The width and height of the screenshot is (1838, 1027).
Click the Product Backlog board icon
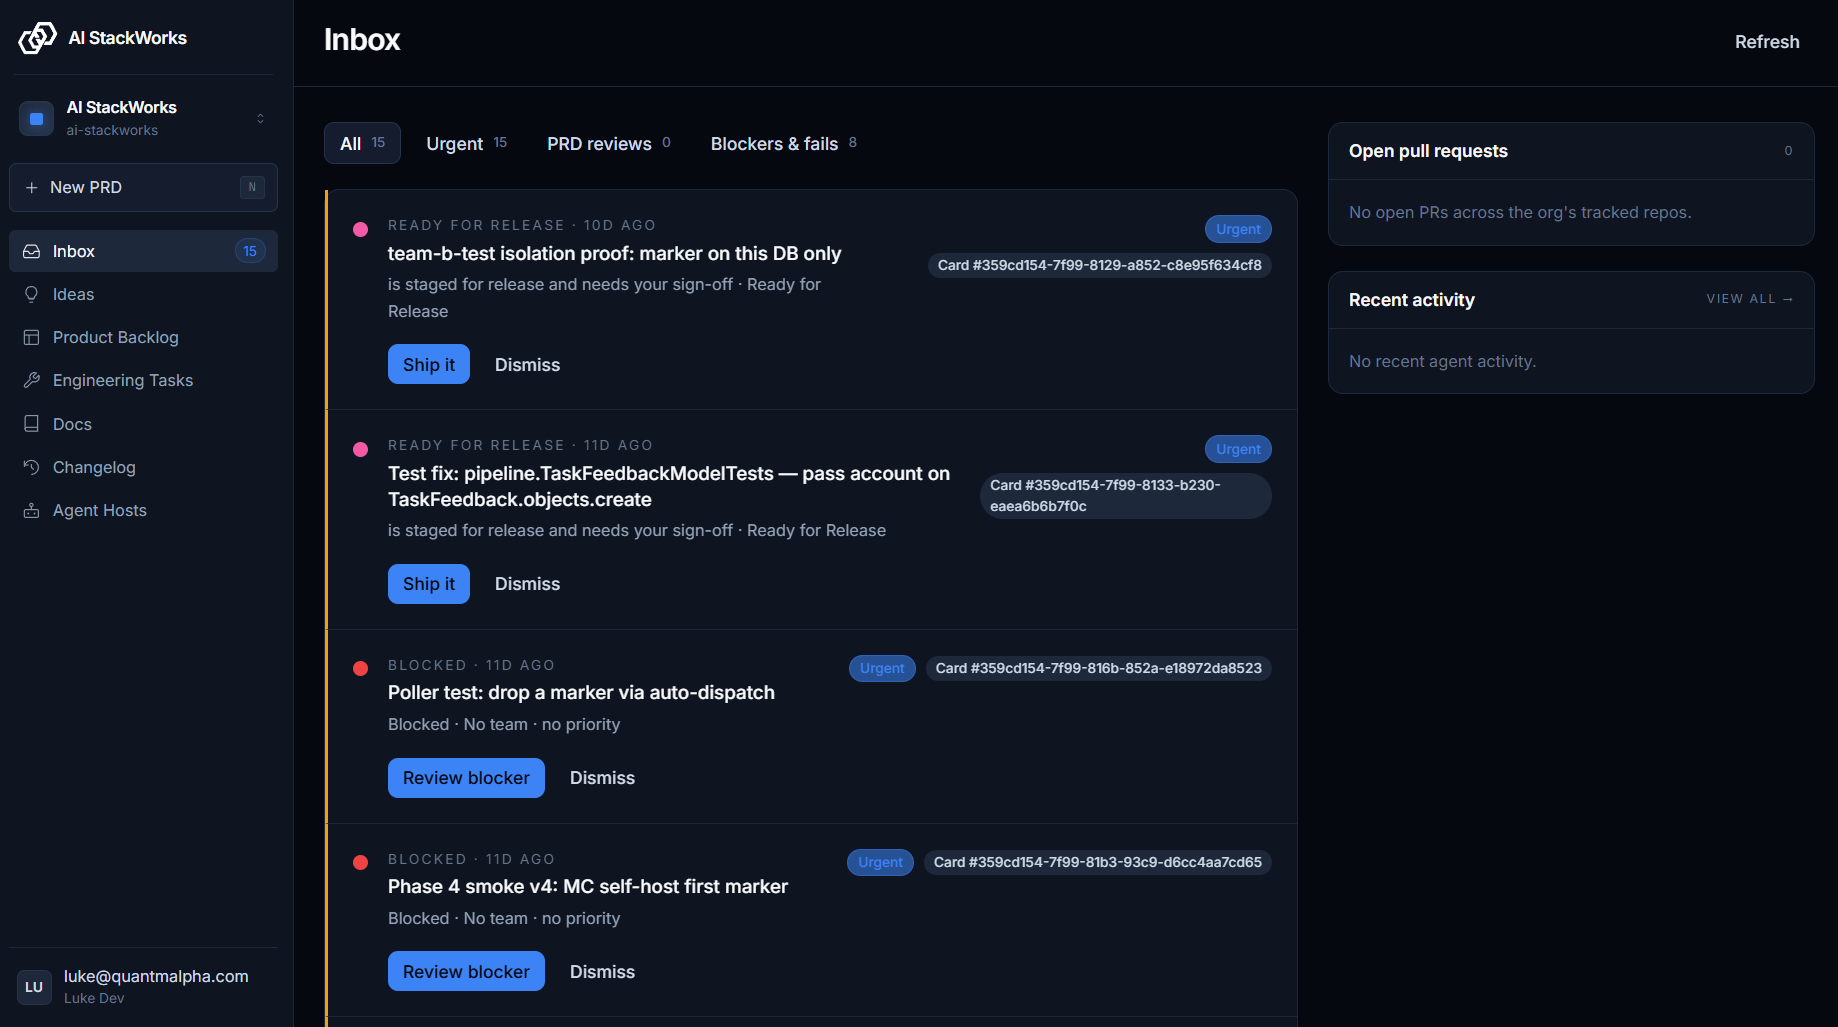point(32,337)
